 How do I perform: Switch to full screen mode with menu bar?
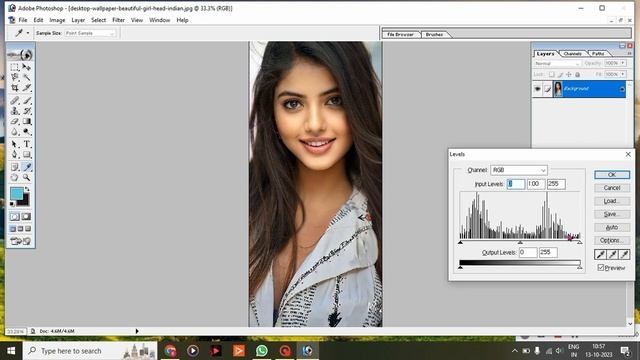20,229
